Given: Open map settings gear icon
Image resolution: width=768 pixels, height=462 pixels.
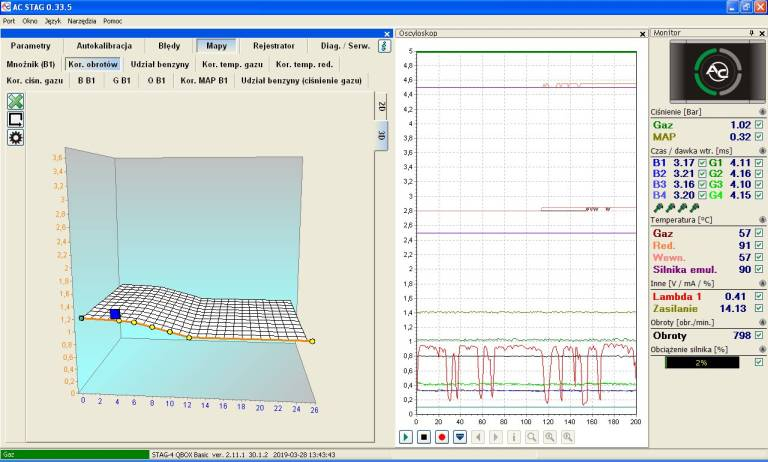Looking at the screenshot, I should [16, 138].
